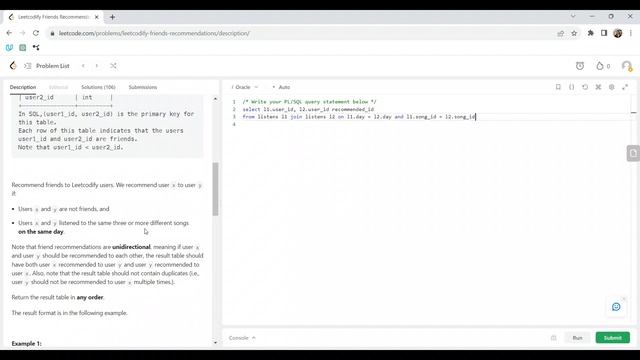This screenshot has width=640, height=360.
Task: Open Chrome profile avatar
Action: point(618,33)
